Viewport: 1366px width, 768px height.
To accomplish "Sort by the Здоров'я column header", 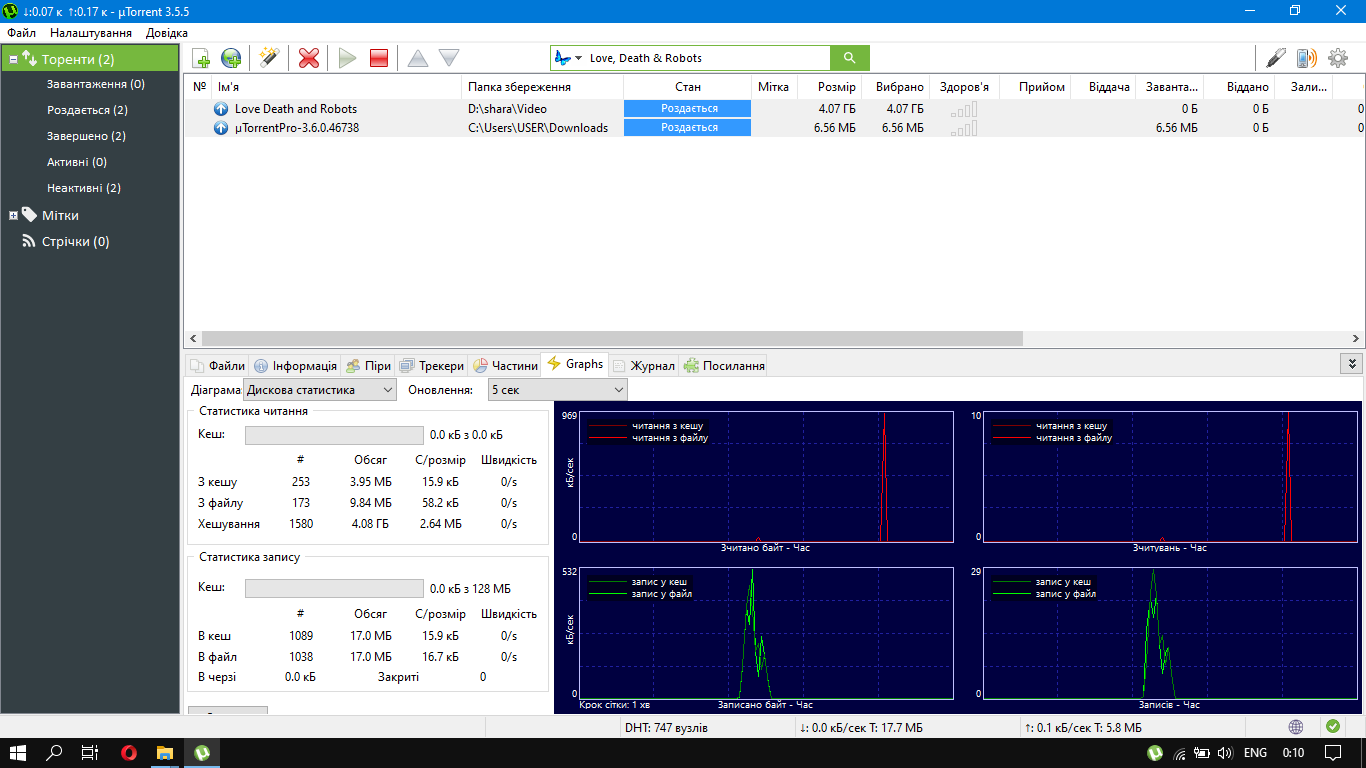I will tap(964, 87).
